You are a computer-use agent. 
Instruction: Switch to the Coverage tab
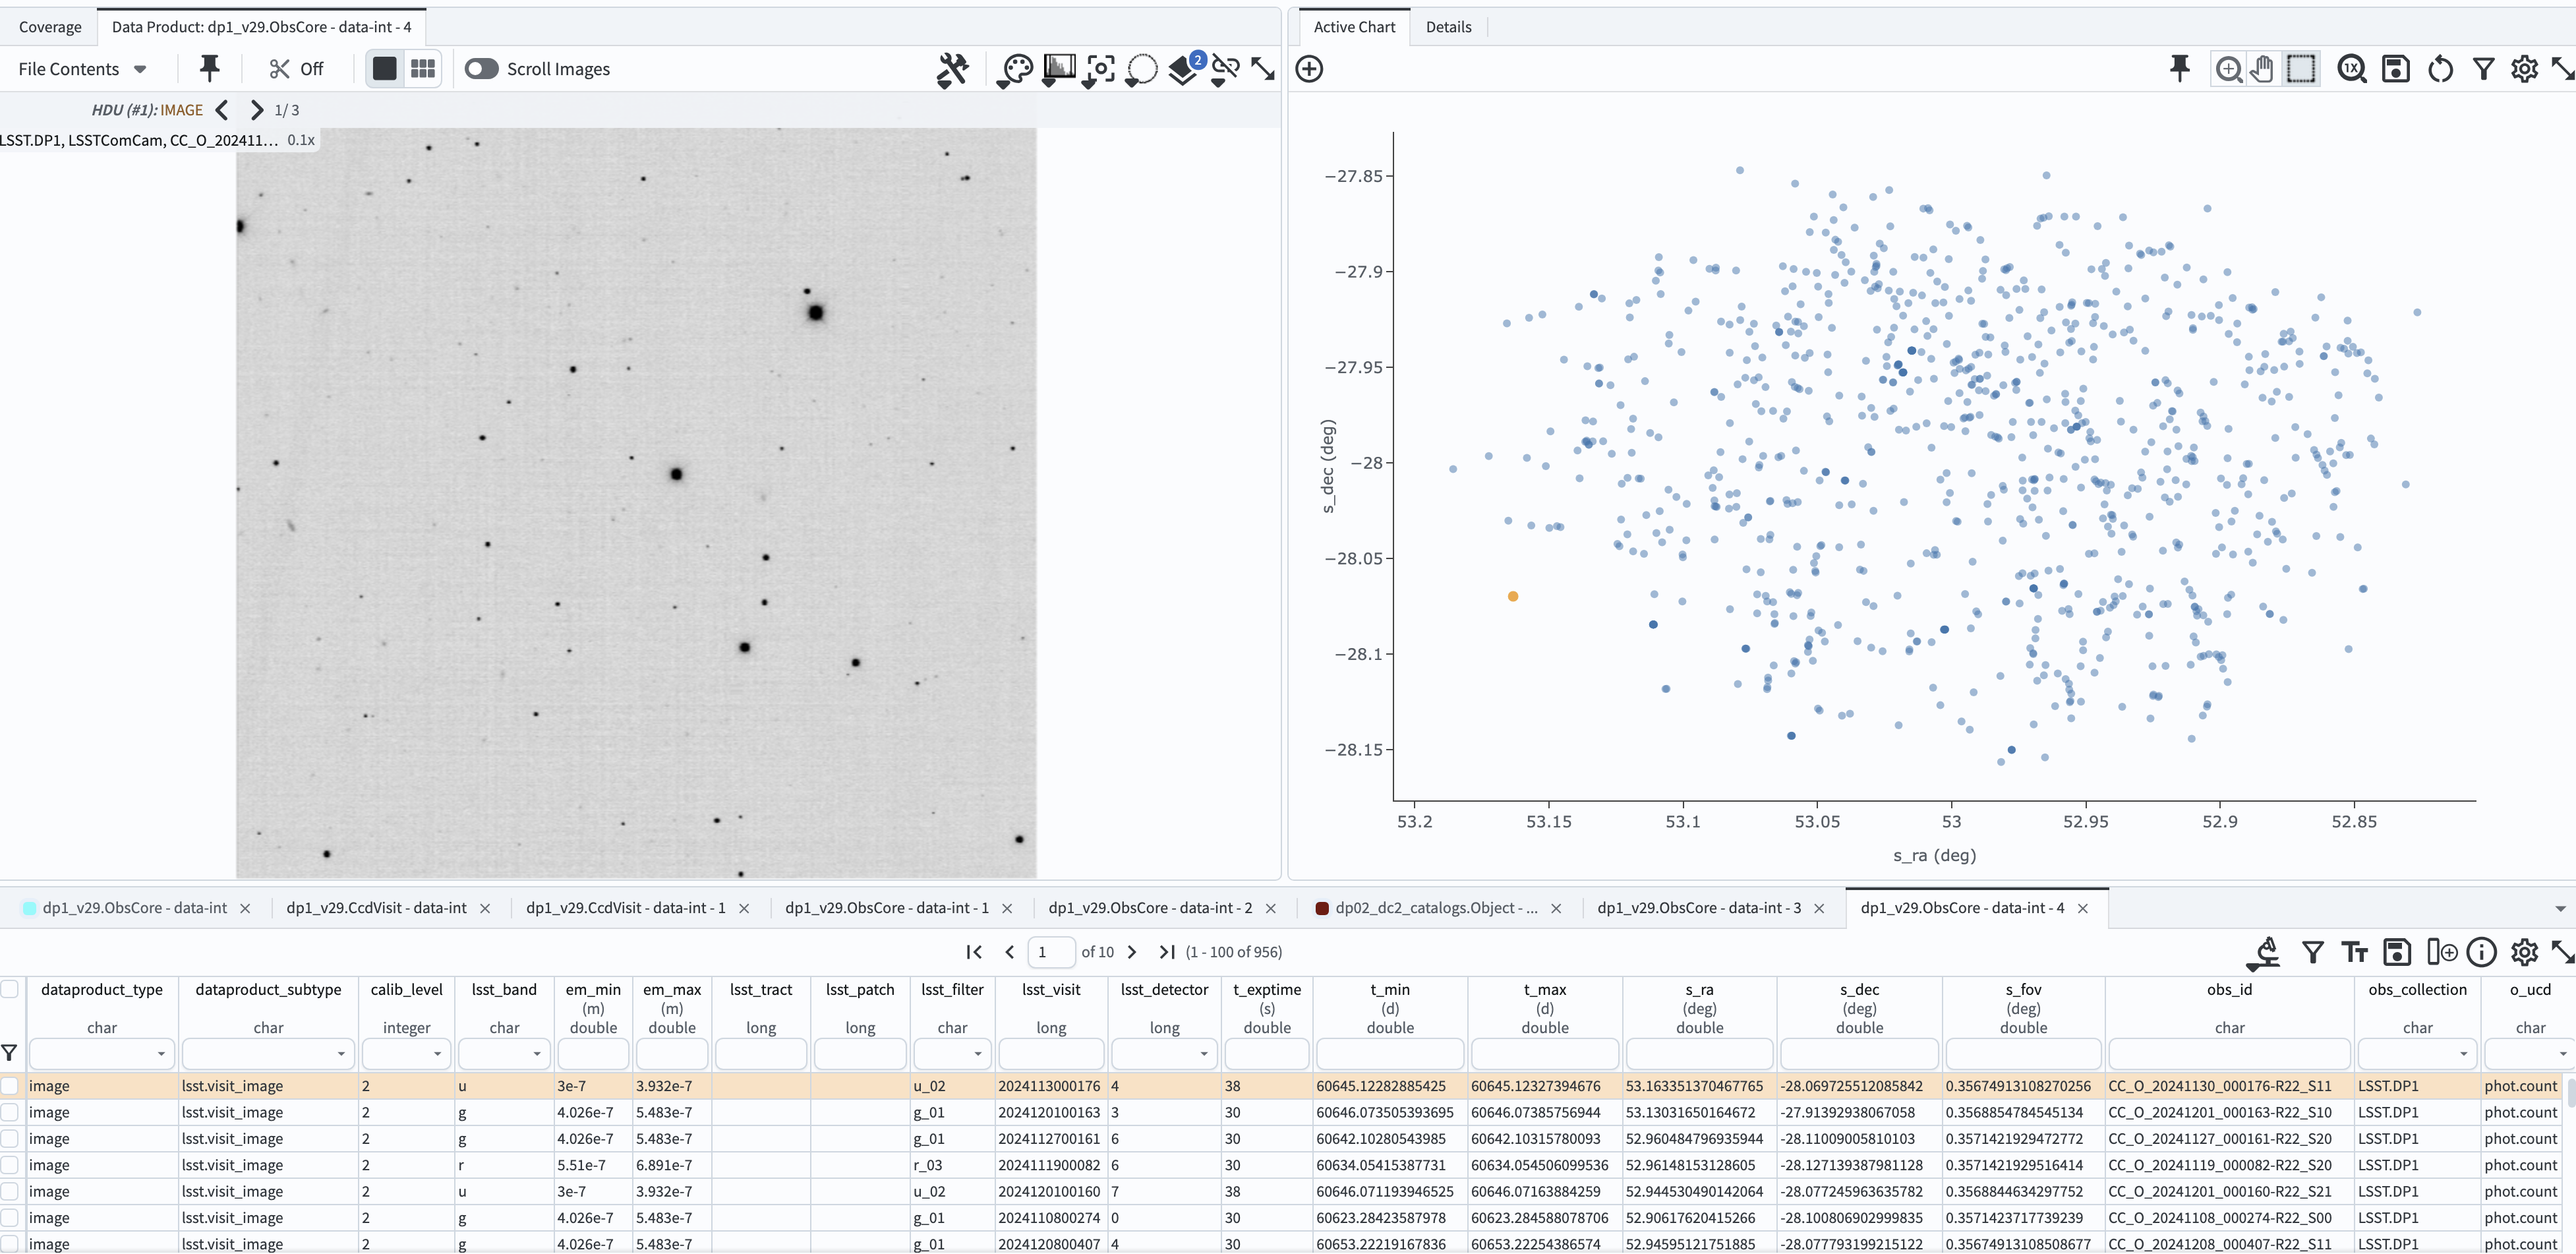click(50, 27)
